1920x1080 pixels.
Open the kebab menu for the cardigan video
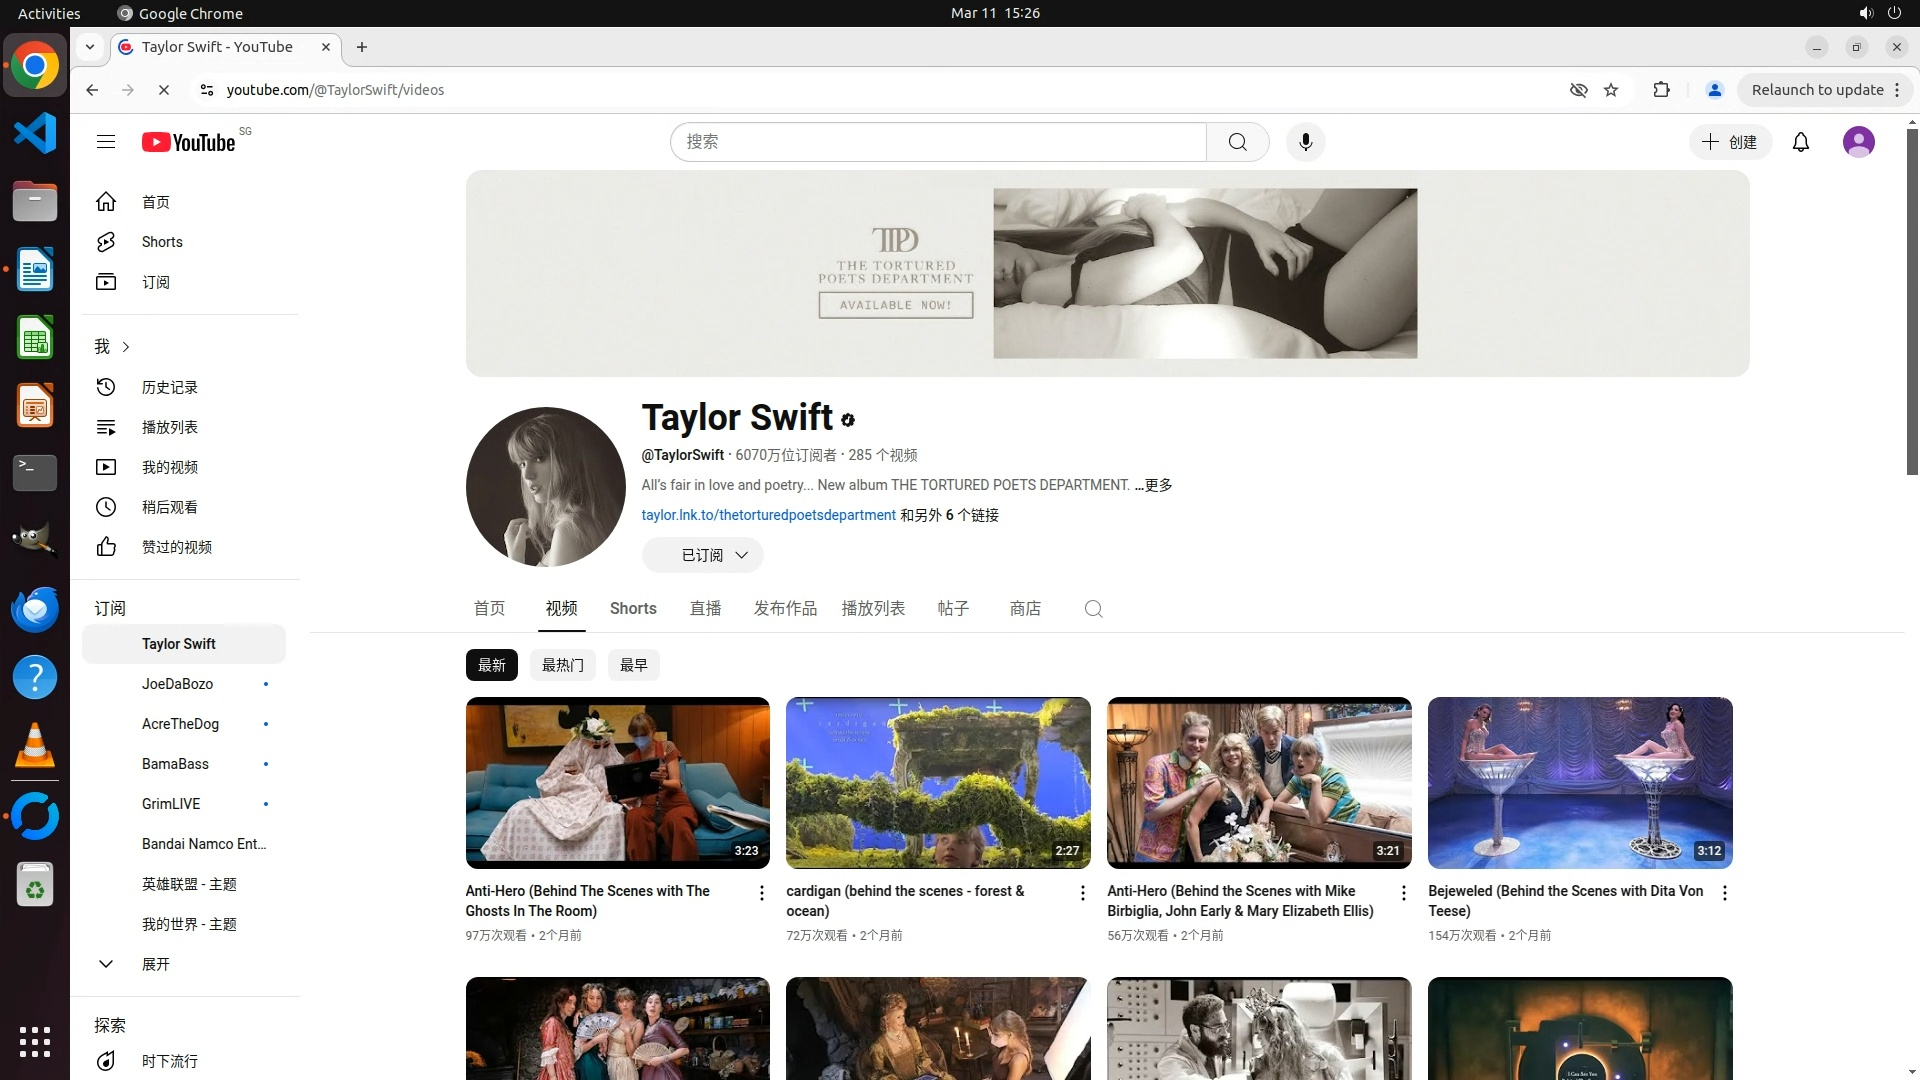[1082, 893]
